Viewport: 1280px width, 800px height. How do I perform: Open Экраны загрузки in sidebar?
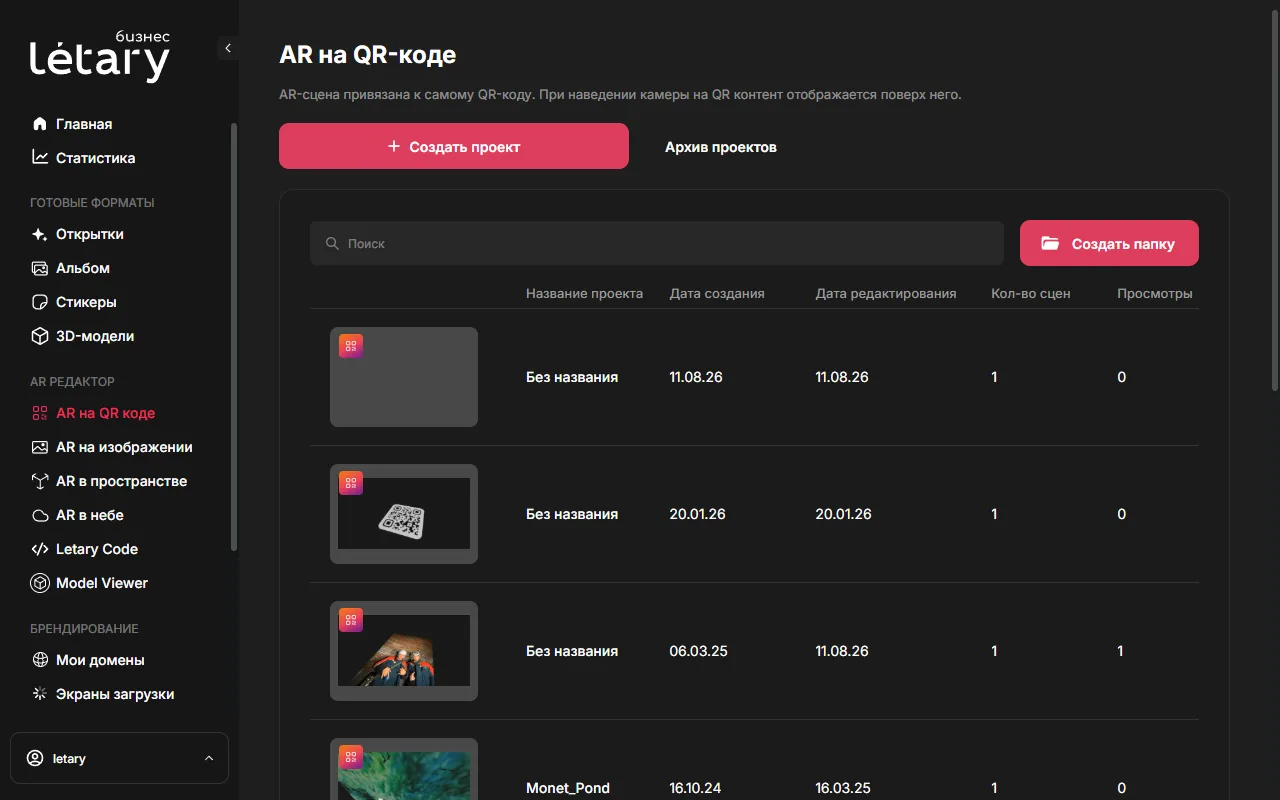(115, 694)
